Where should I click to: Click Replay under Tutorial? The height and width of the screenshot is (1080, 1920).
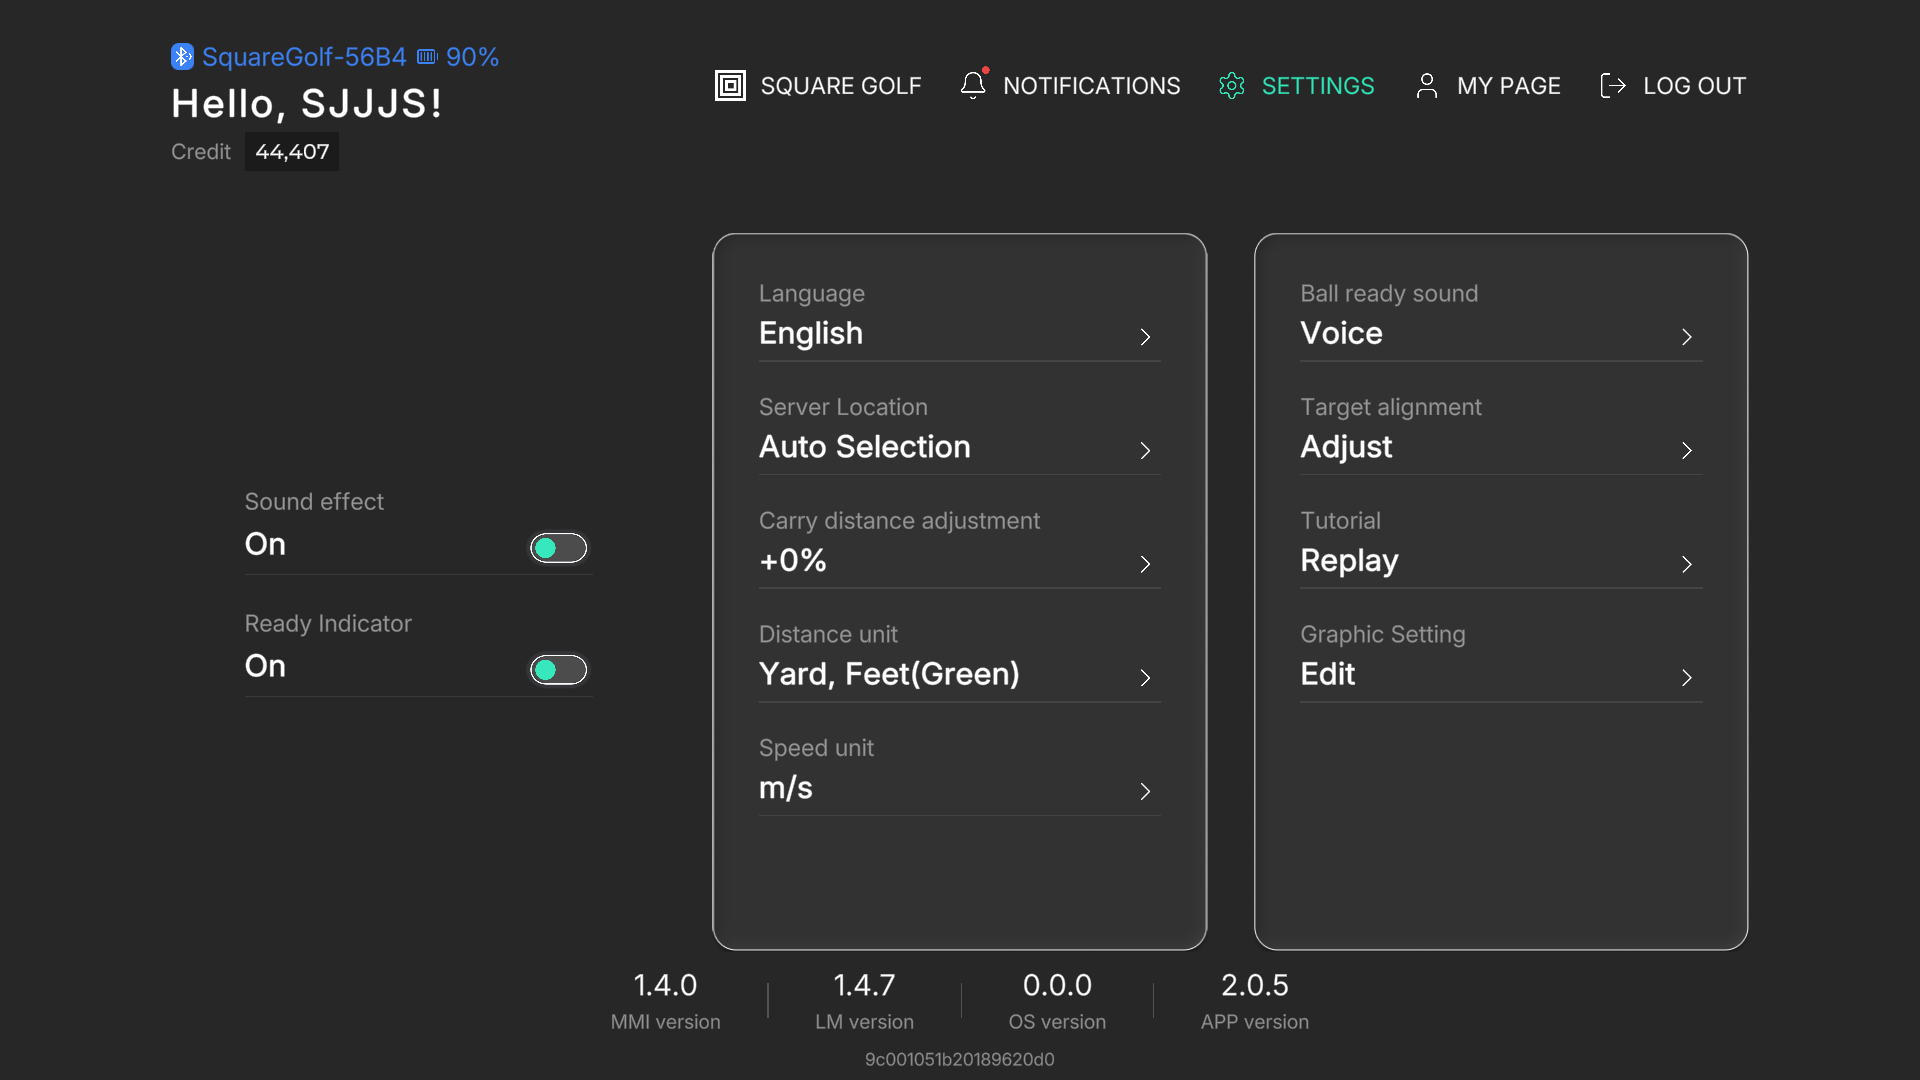[1349, 561]
